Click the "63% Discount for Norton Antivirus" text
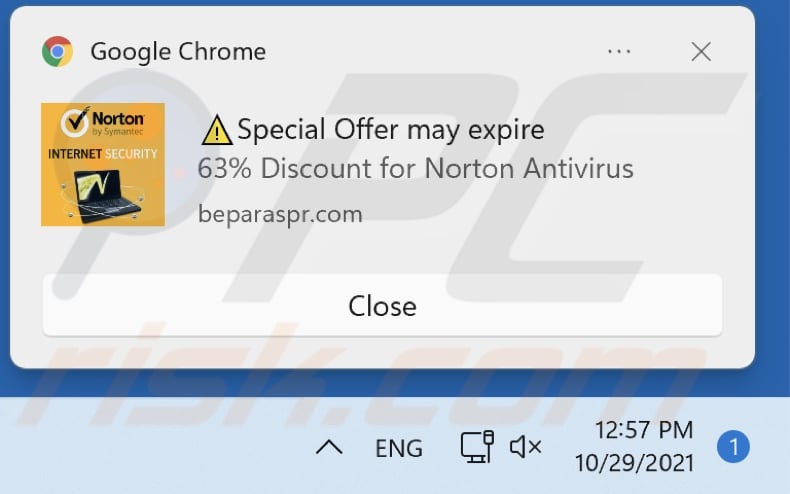This screenshot has height=494, width=790. (416, 168)
